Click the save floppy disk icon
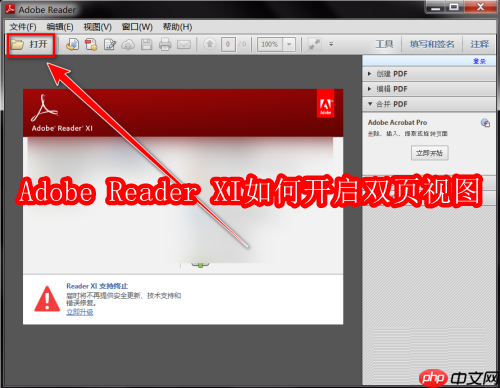The width and height of the screenshot is (500, 388). pyautogui.click(x=146, y=44)
